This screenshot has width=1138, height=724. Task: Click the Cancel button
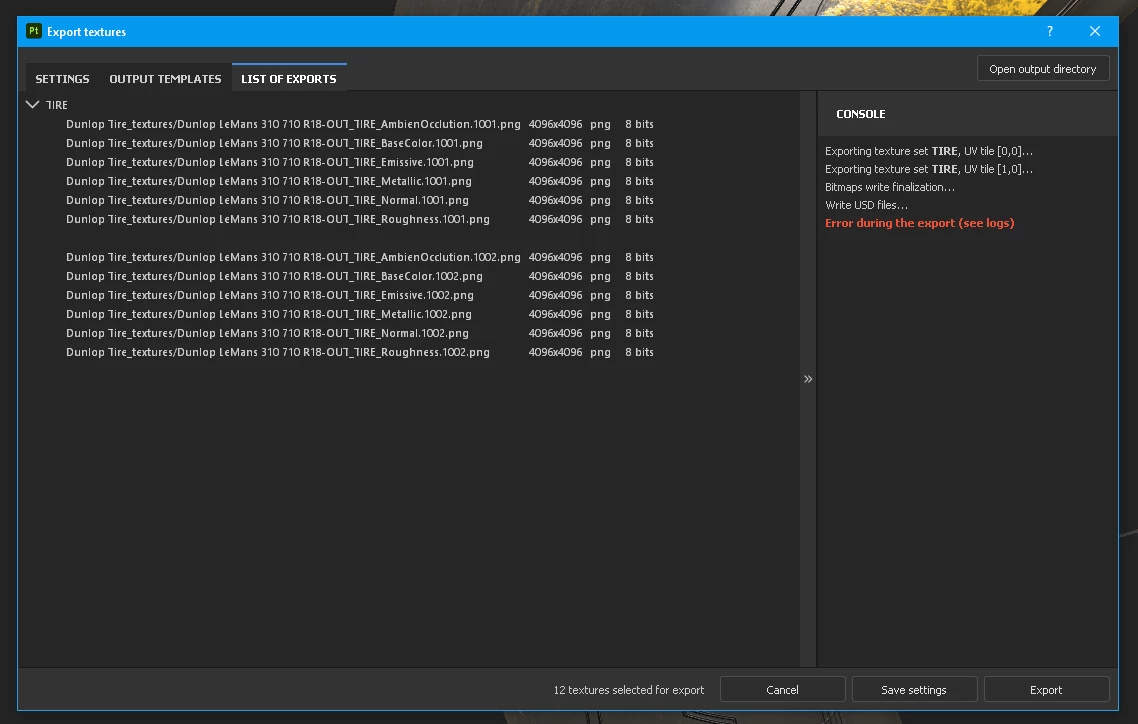tap(782, 690)
